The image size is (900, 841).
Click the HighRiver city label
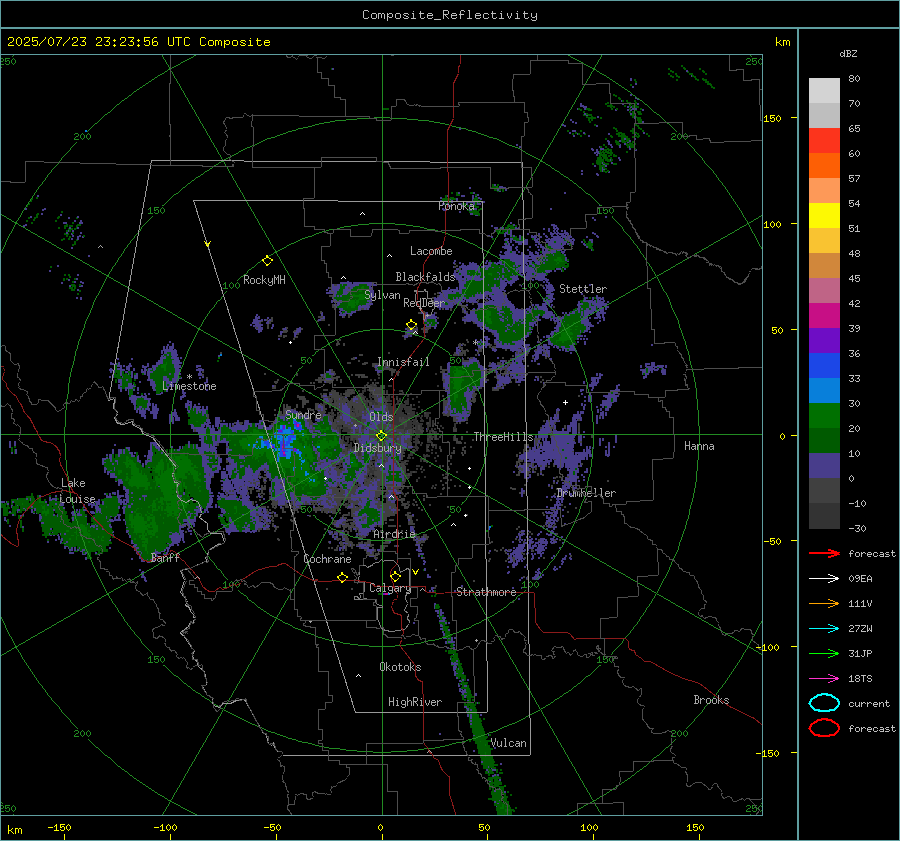pyautogui.click(x=415, y=702)
